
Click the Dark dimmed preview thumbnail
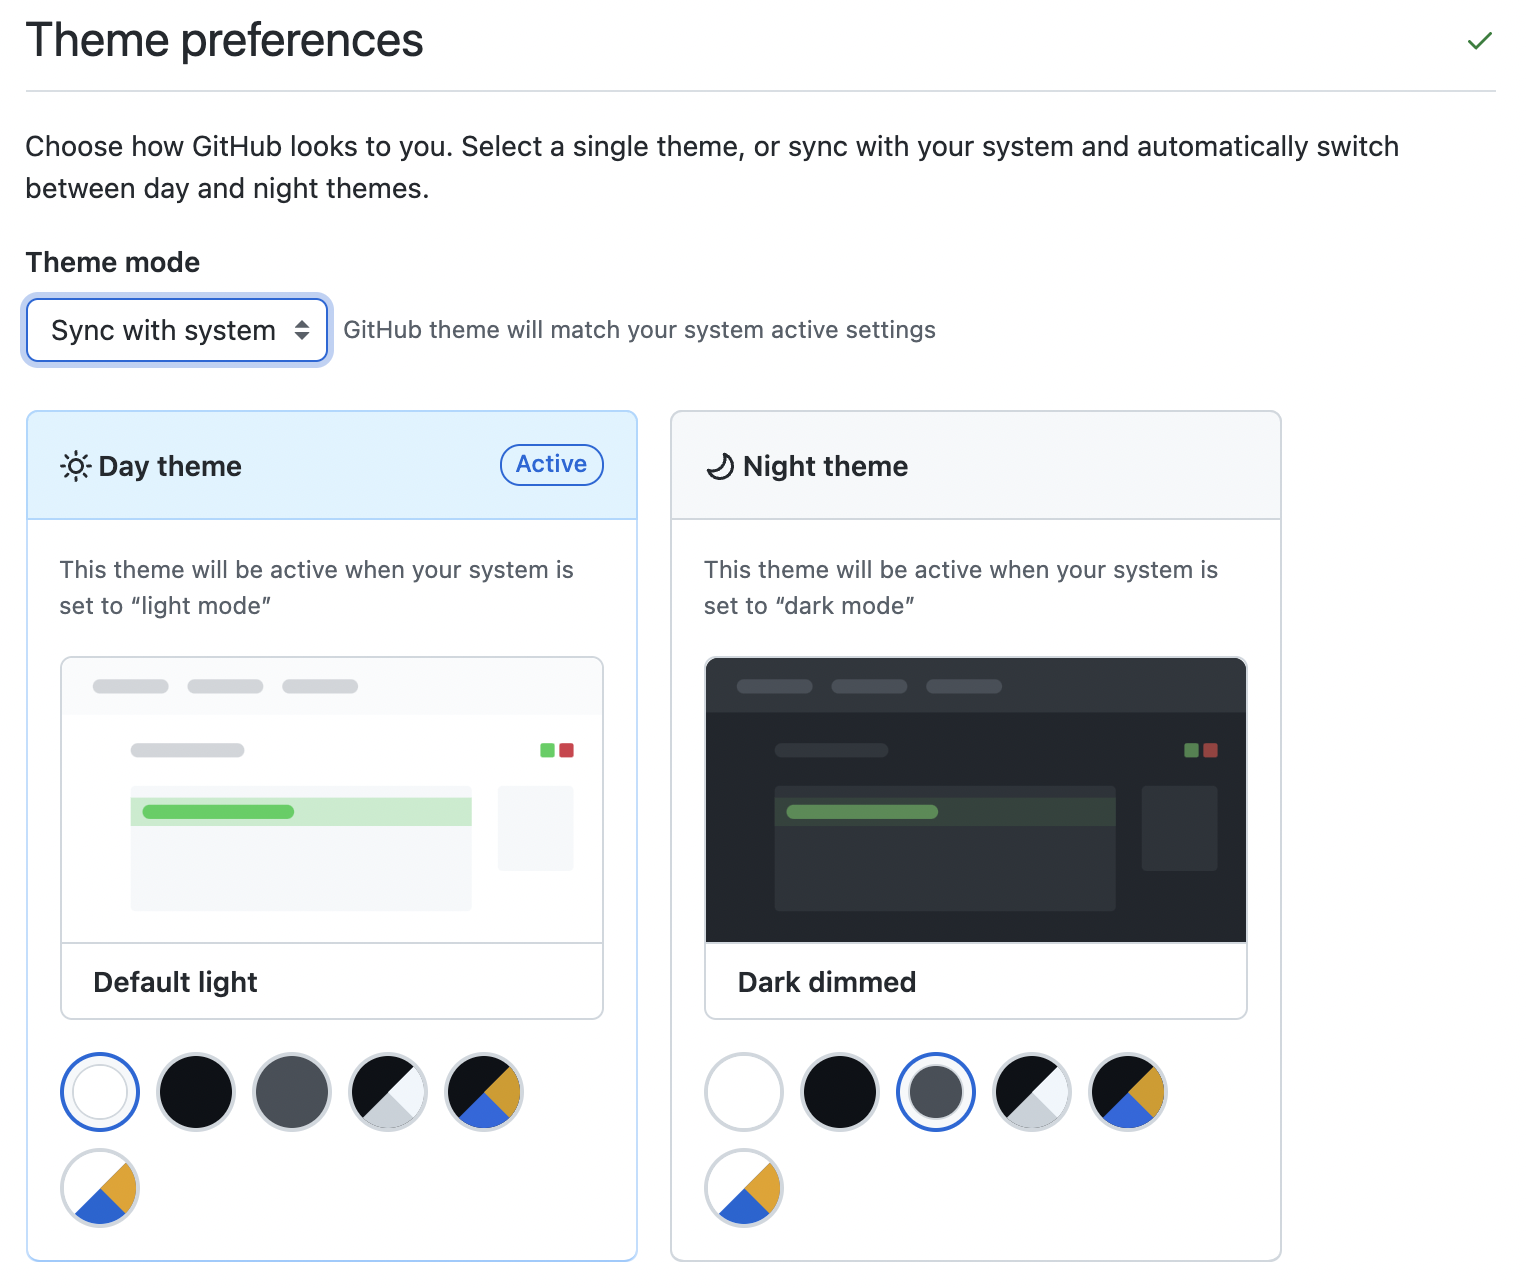point(975,800)
